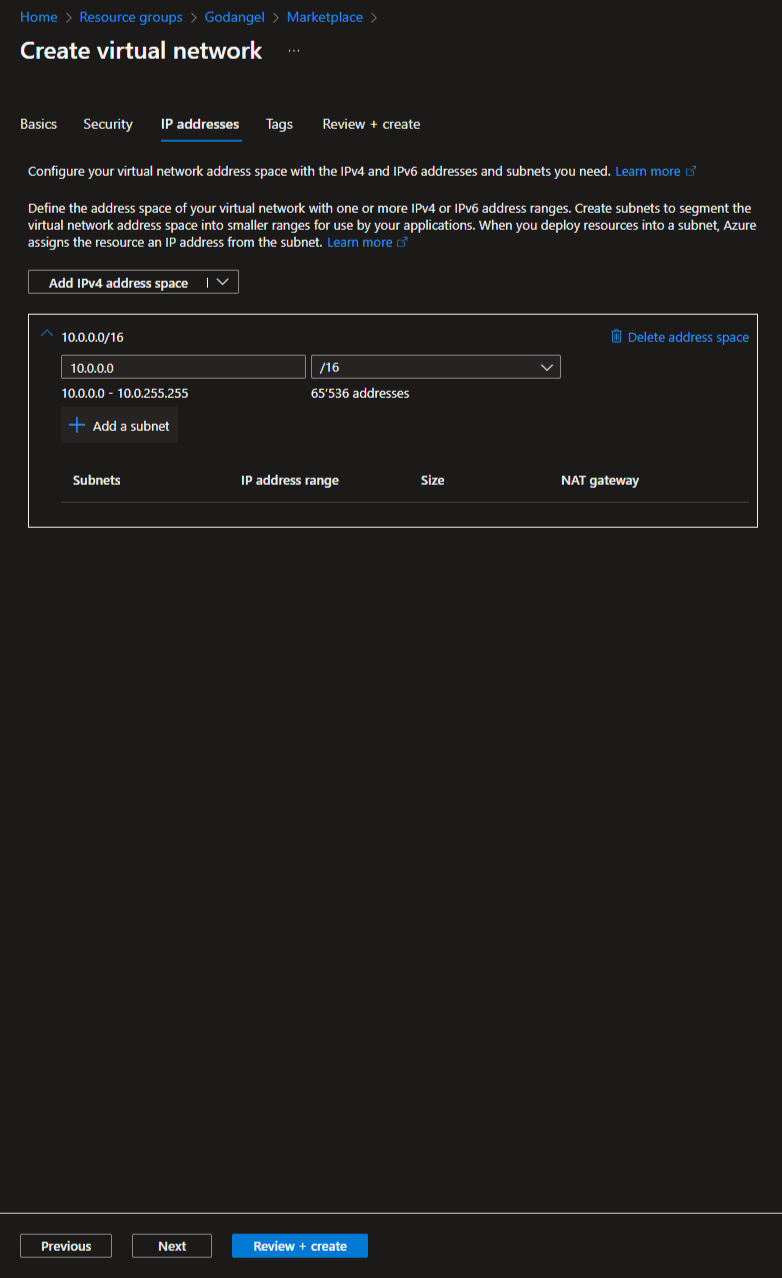Open Resource groups breadcrumb

point(131,17)
